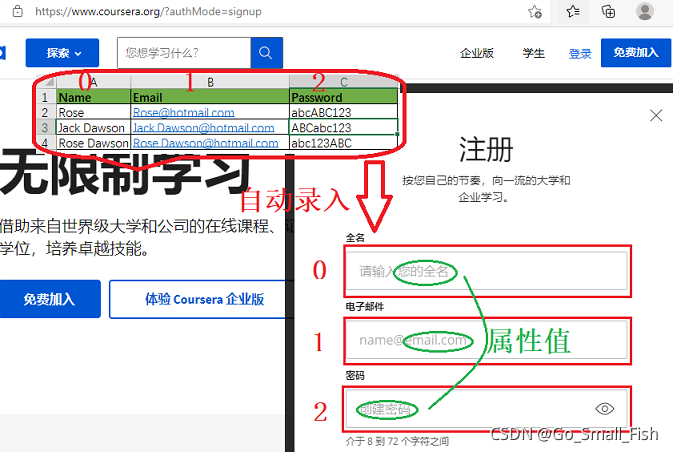Select cell containing abc123ABC
The height and width of the screenshot is (452, 673).
point(343,143)
